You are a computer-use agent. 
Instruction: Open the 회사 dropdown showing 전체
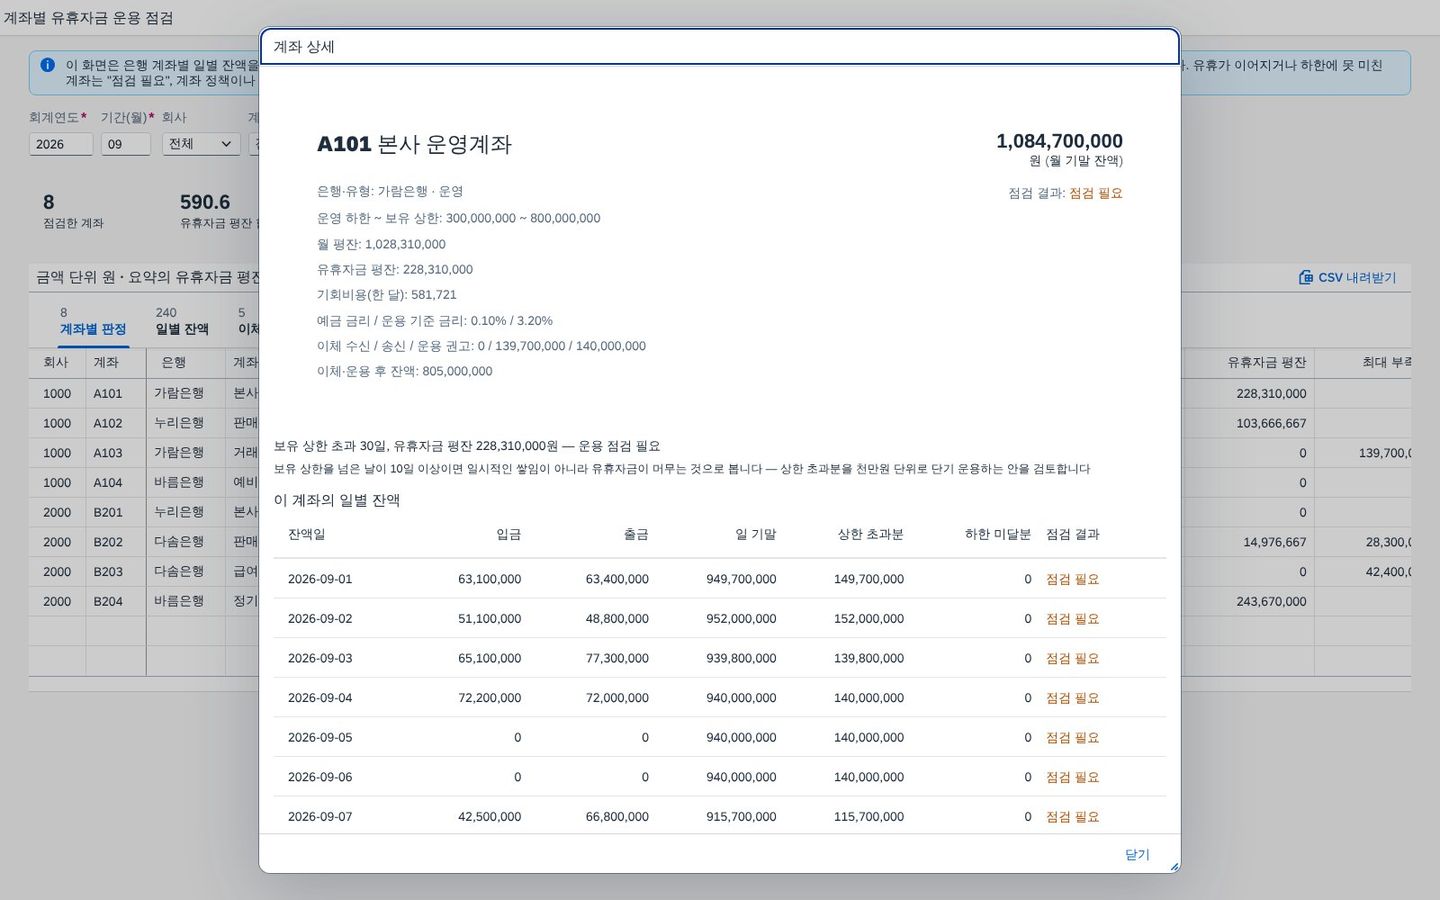click(x=201, y=144)
